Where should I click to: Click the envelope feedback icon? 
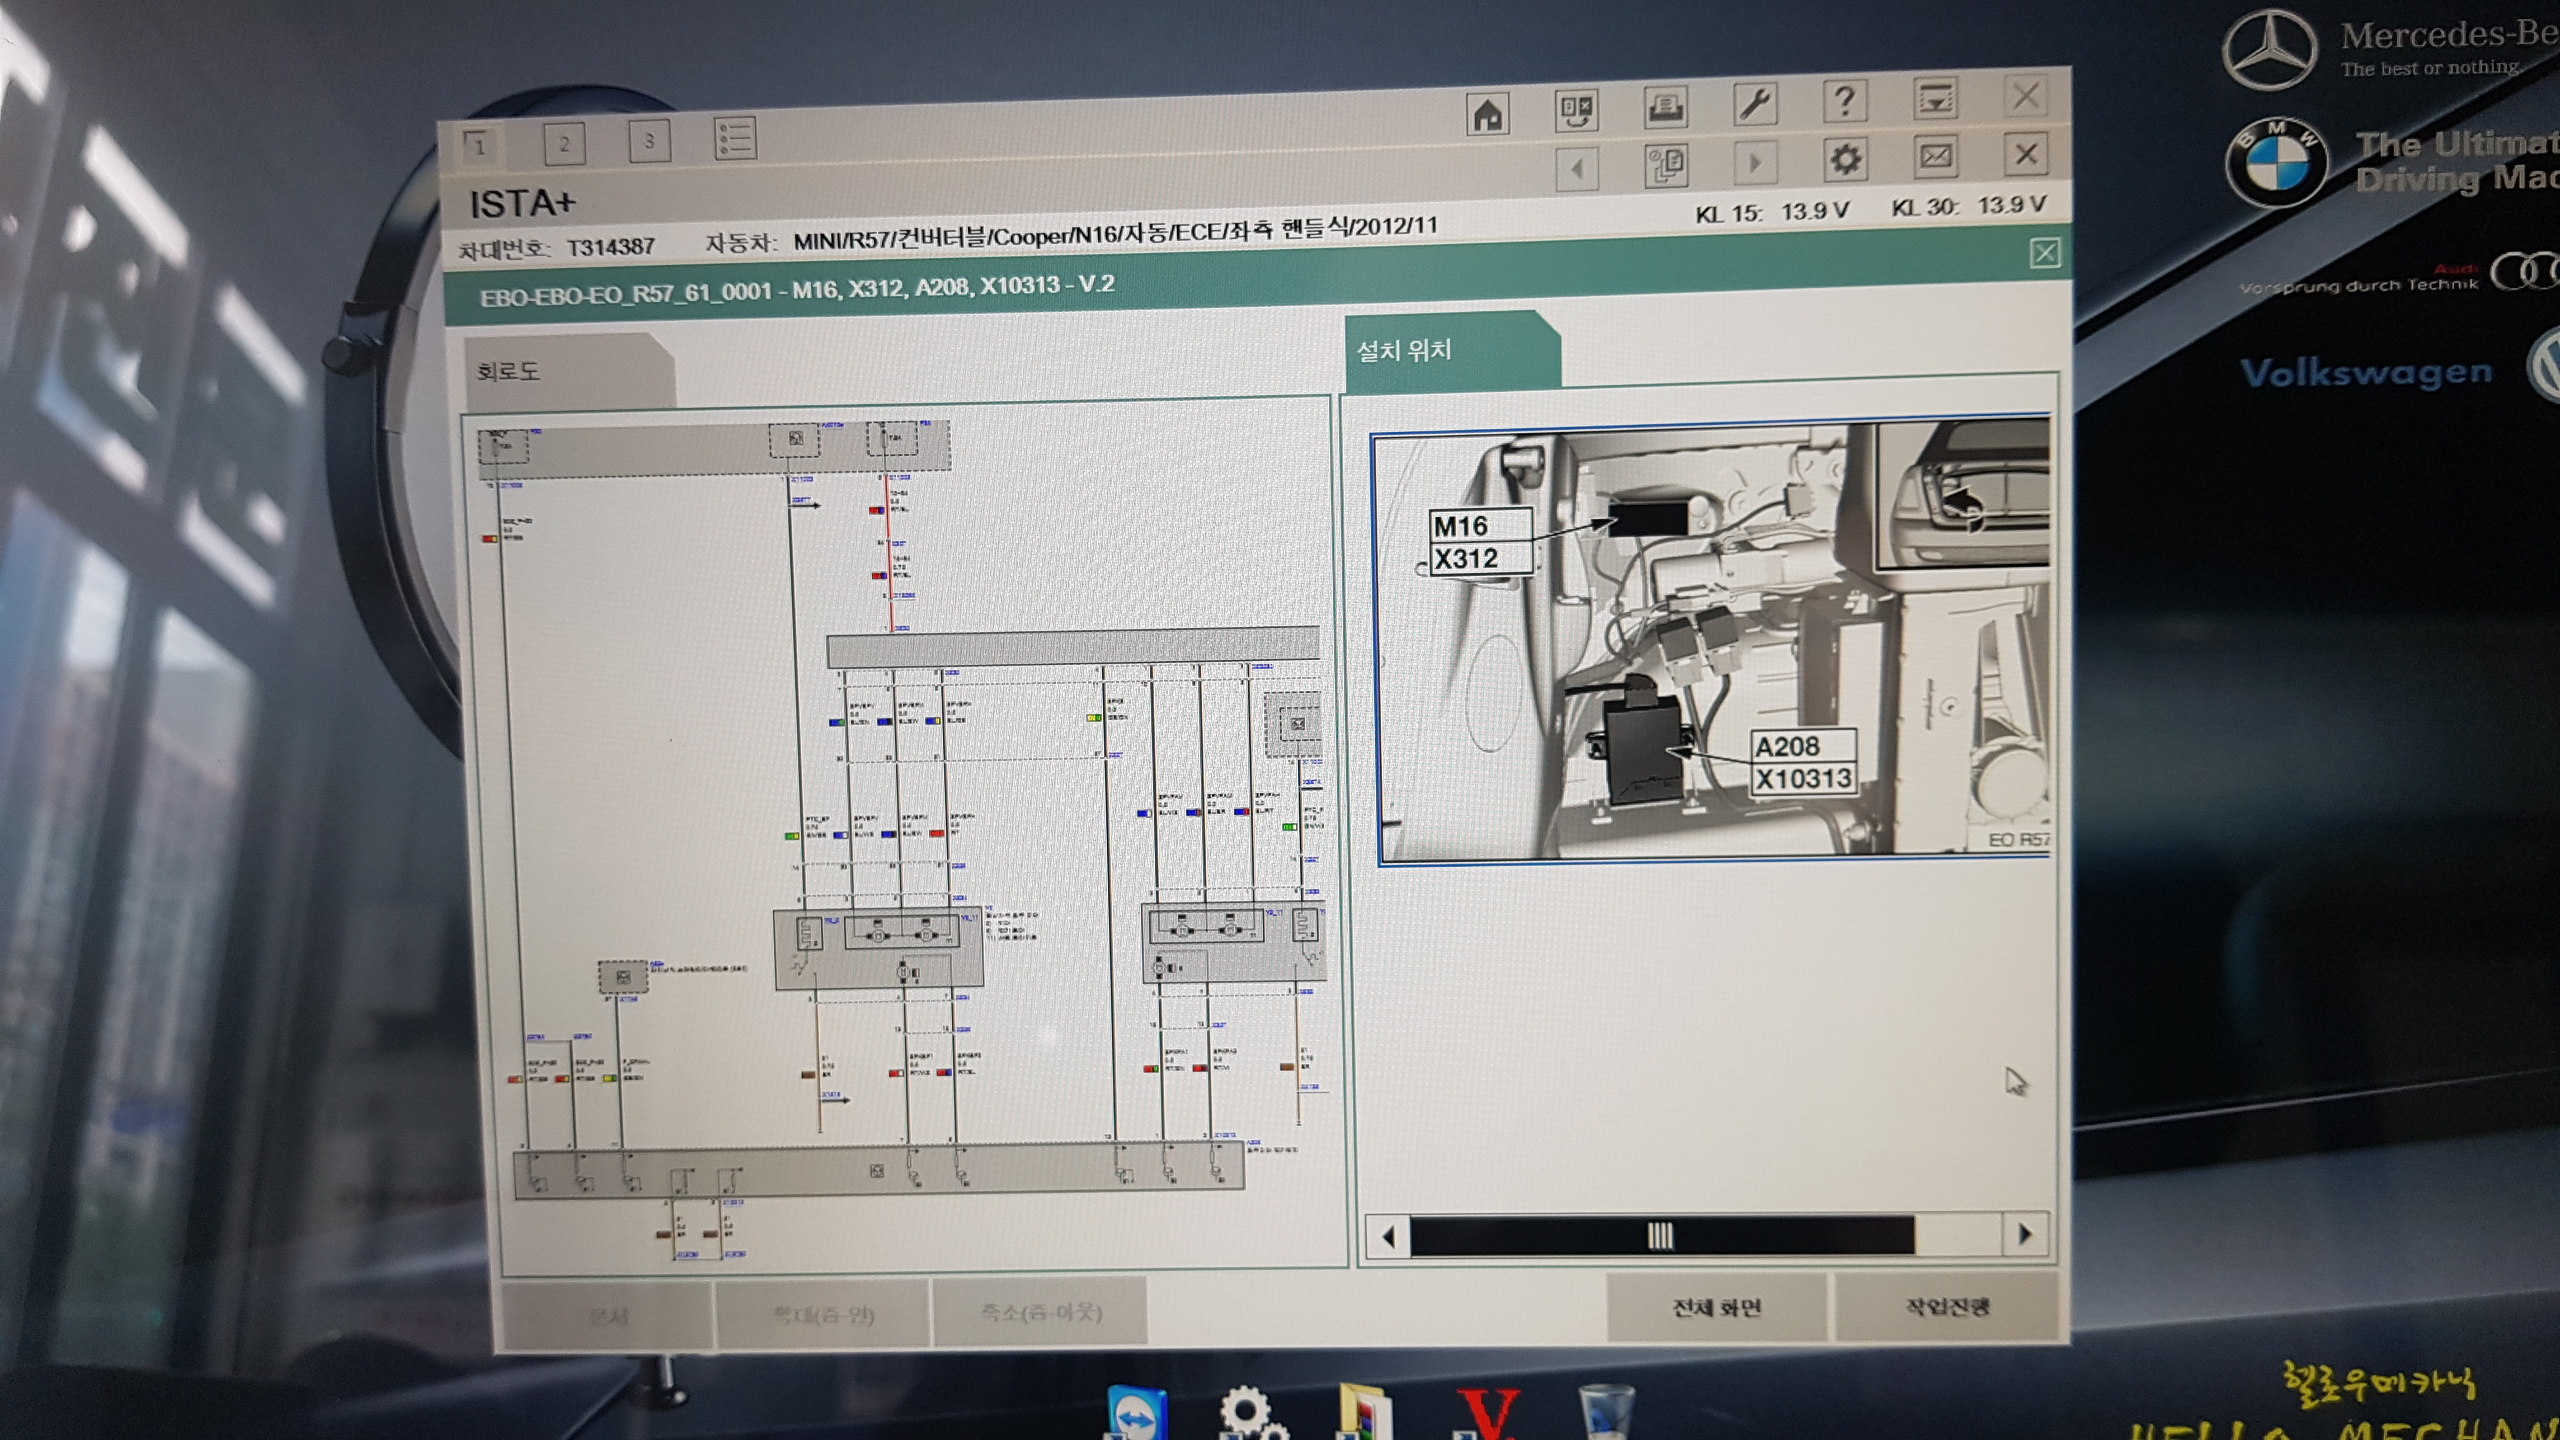point(1935,156)
